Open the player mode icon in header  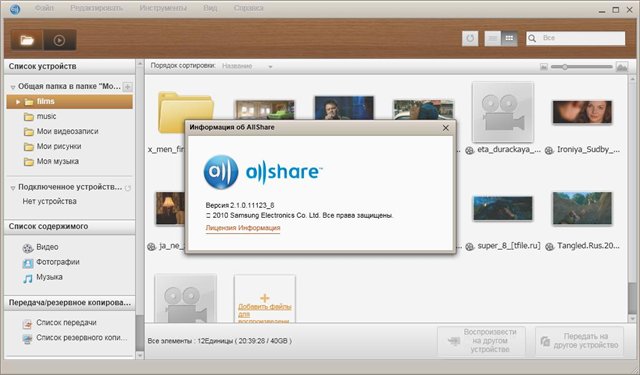(x=60, y=40)
